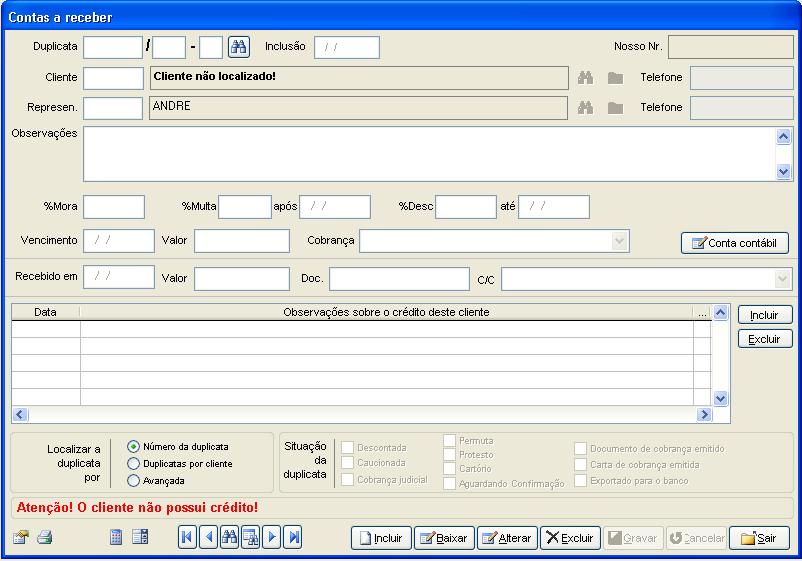The width and height of the screenshot is (802, 561).
Task: Click the %Multa input field
Action: [244, 207]
